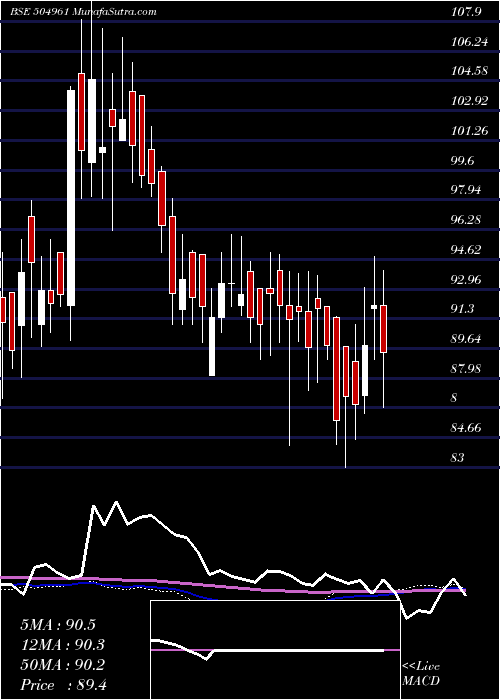Click the tallest white candlestick body
Viewport: 500px width, 700px height.
(x=71, y=198)
